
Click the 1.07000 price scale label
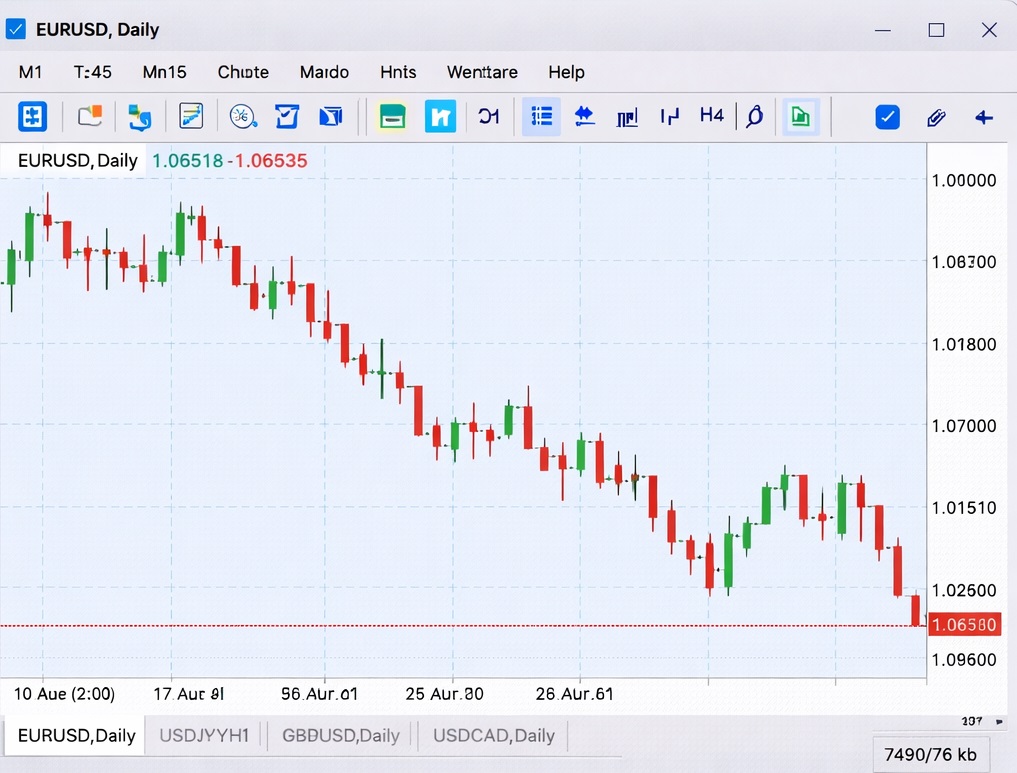pyautogui.click(x=964, y=426)
